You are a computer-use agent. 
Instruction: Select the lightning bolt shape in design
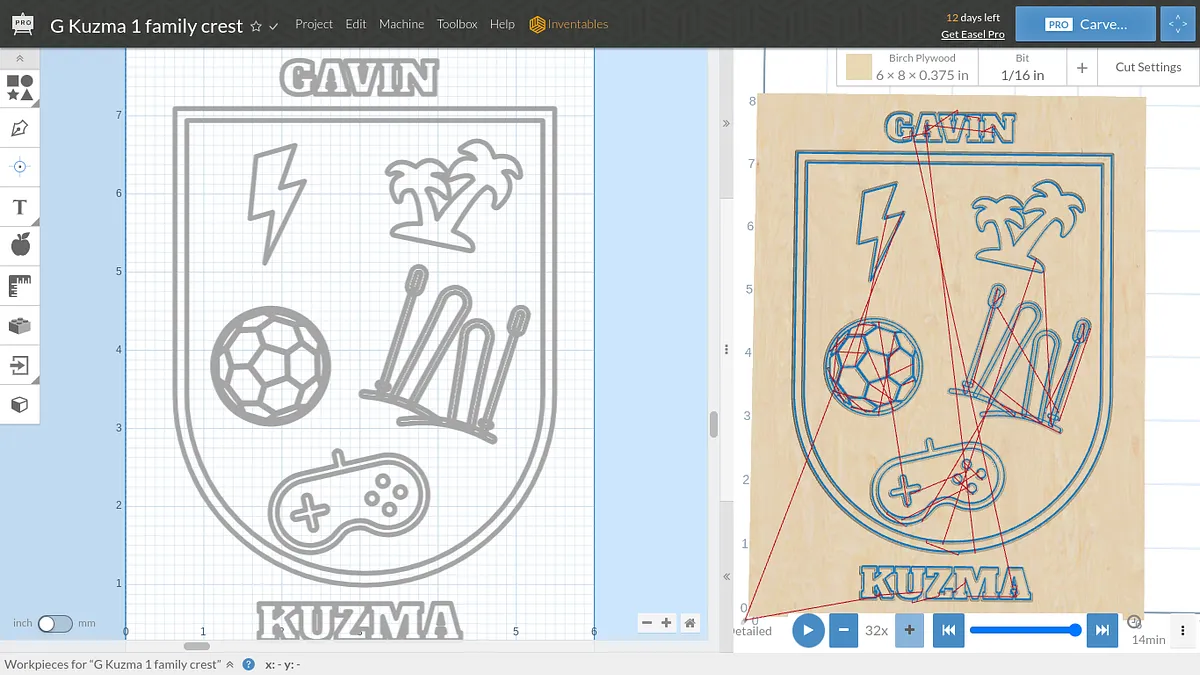[276, 203]
